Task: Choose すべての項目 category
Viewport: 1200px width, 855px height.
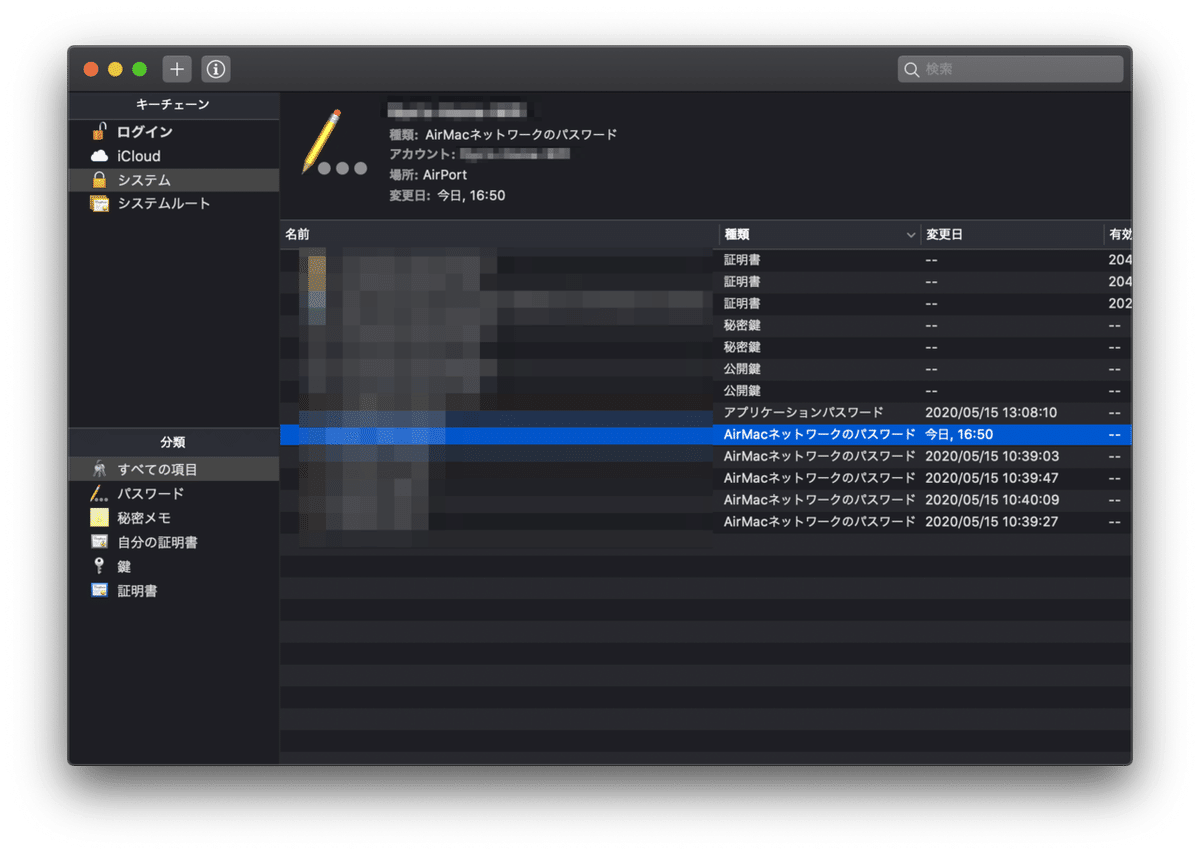Action: 173,469
